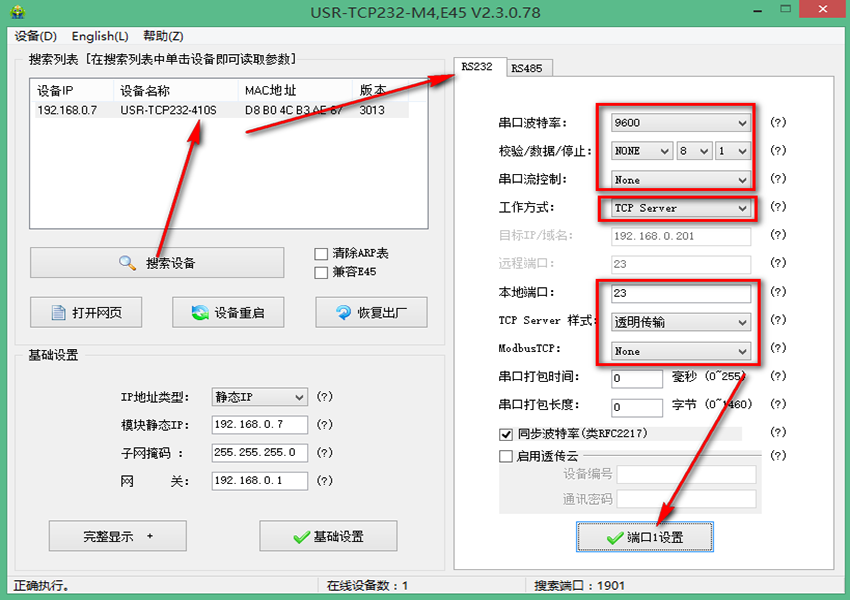Click the green checkmark on 端口1设置 button
Viewport: 850px width, 600px height.
tap(615, 538)
